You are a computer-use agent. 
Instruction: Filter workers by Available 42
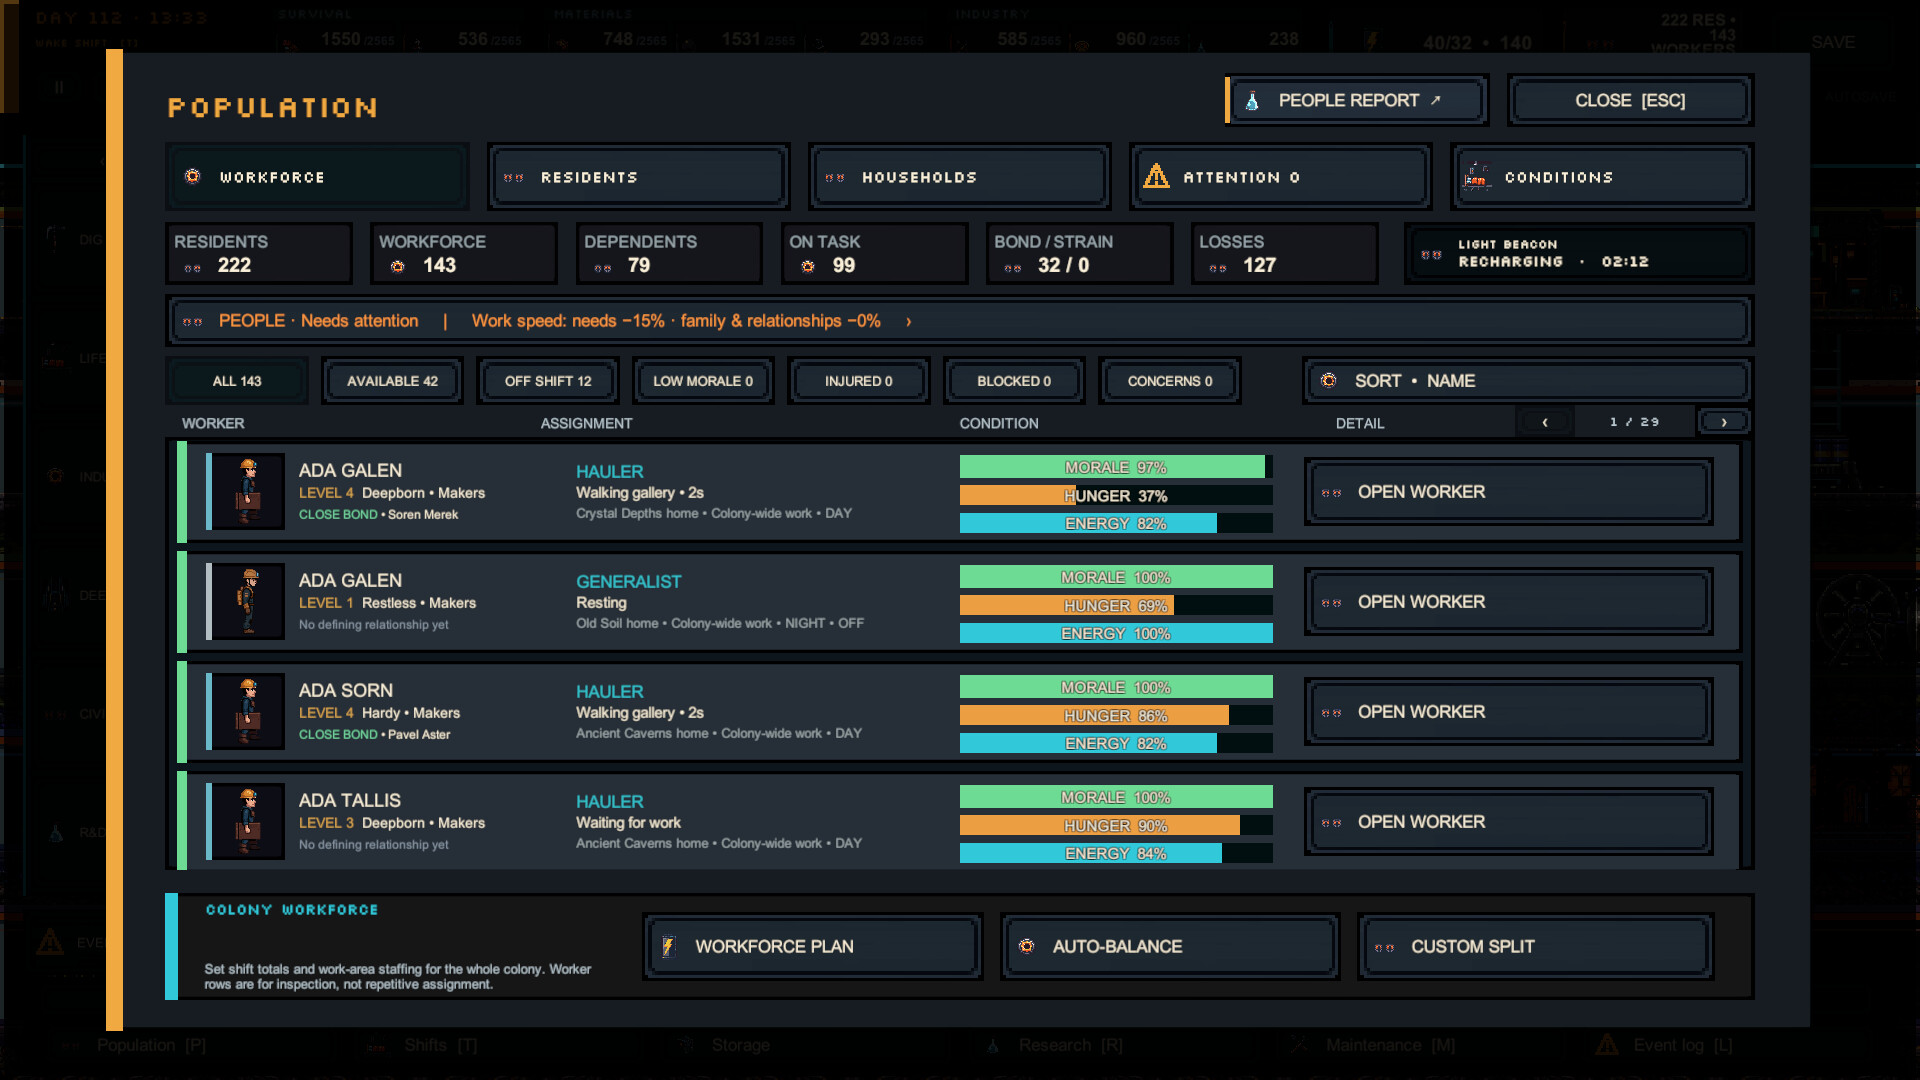tap(392, 381)
